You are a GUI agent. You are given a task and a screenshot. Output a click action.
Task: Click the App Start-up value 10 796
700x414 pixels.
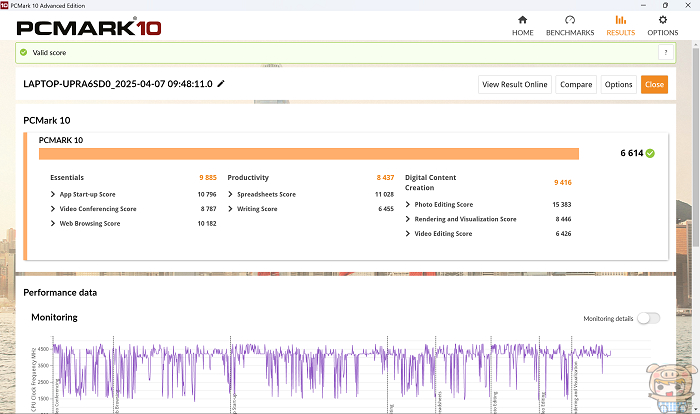point(207,194)
